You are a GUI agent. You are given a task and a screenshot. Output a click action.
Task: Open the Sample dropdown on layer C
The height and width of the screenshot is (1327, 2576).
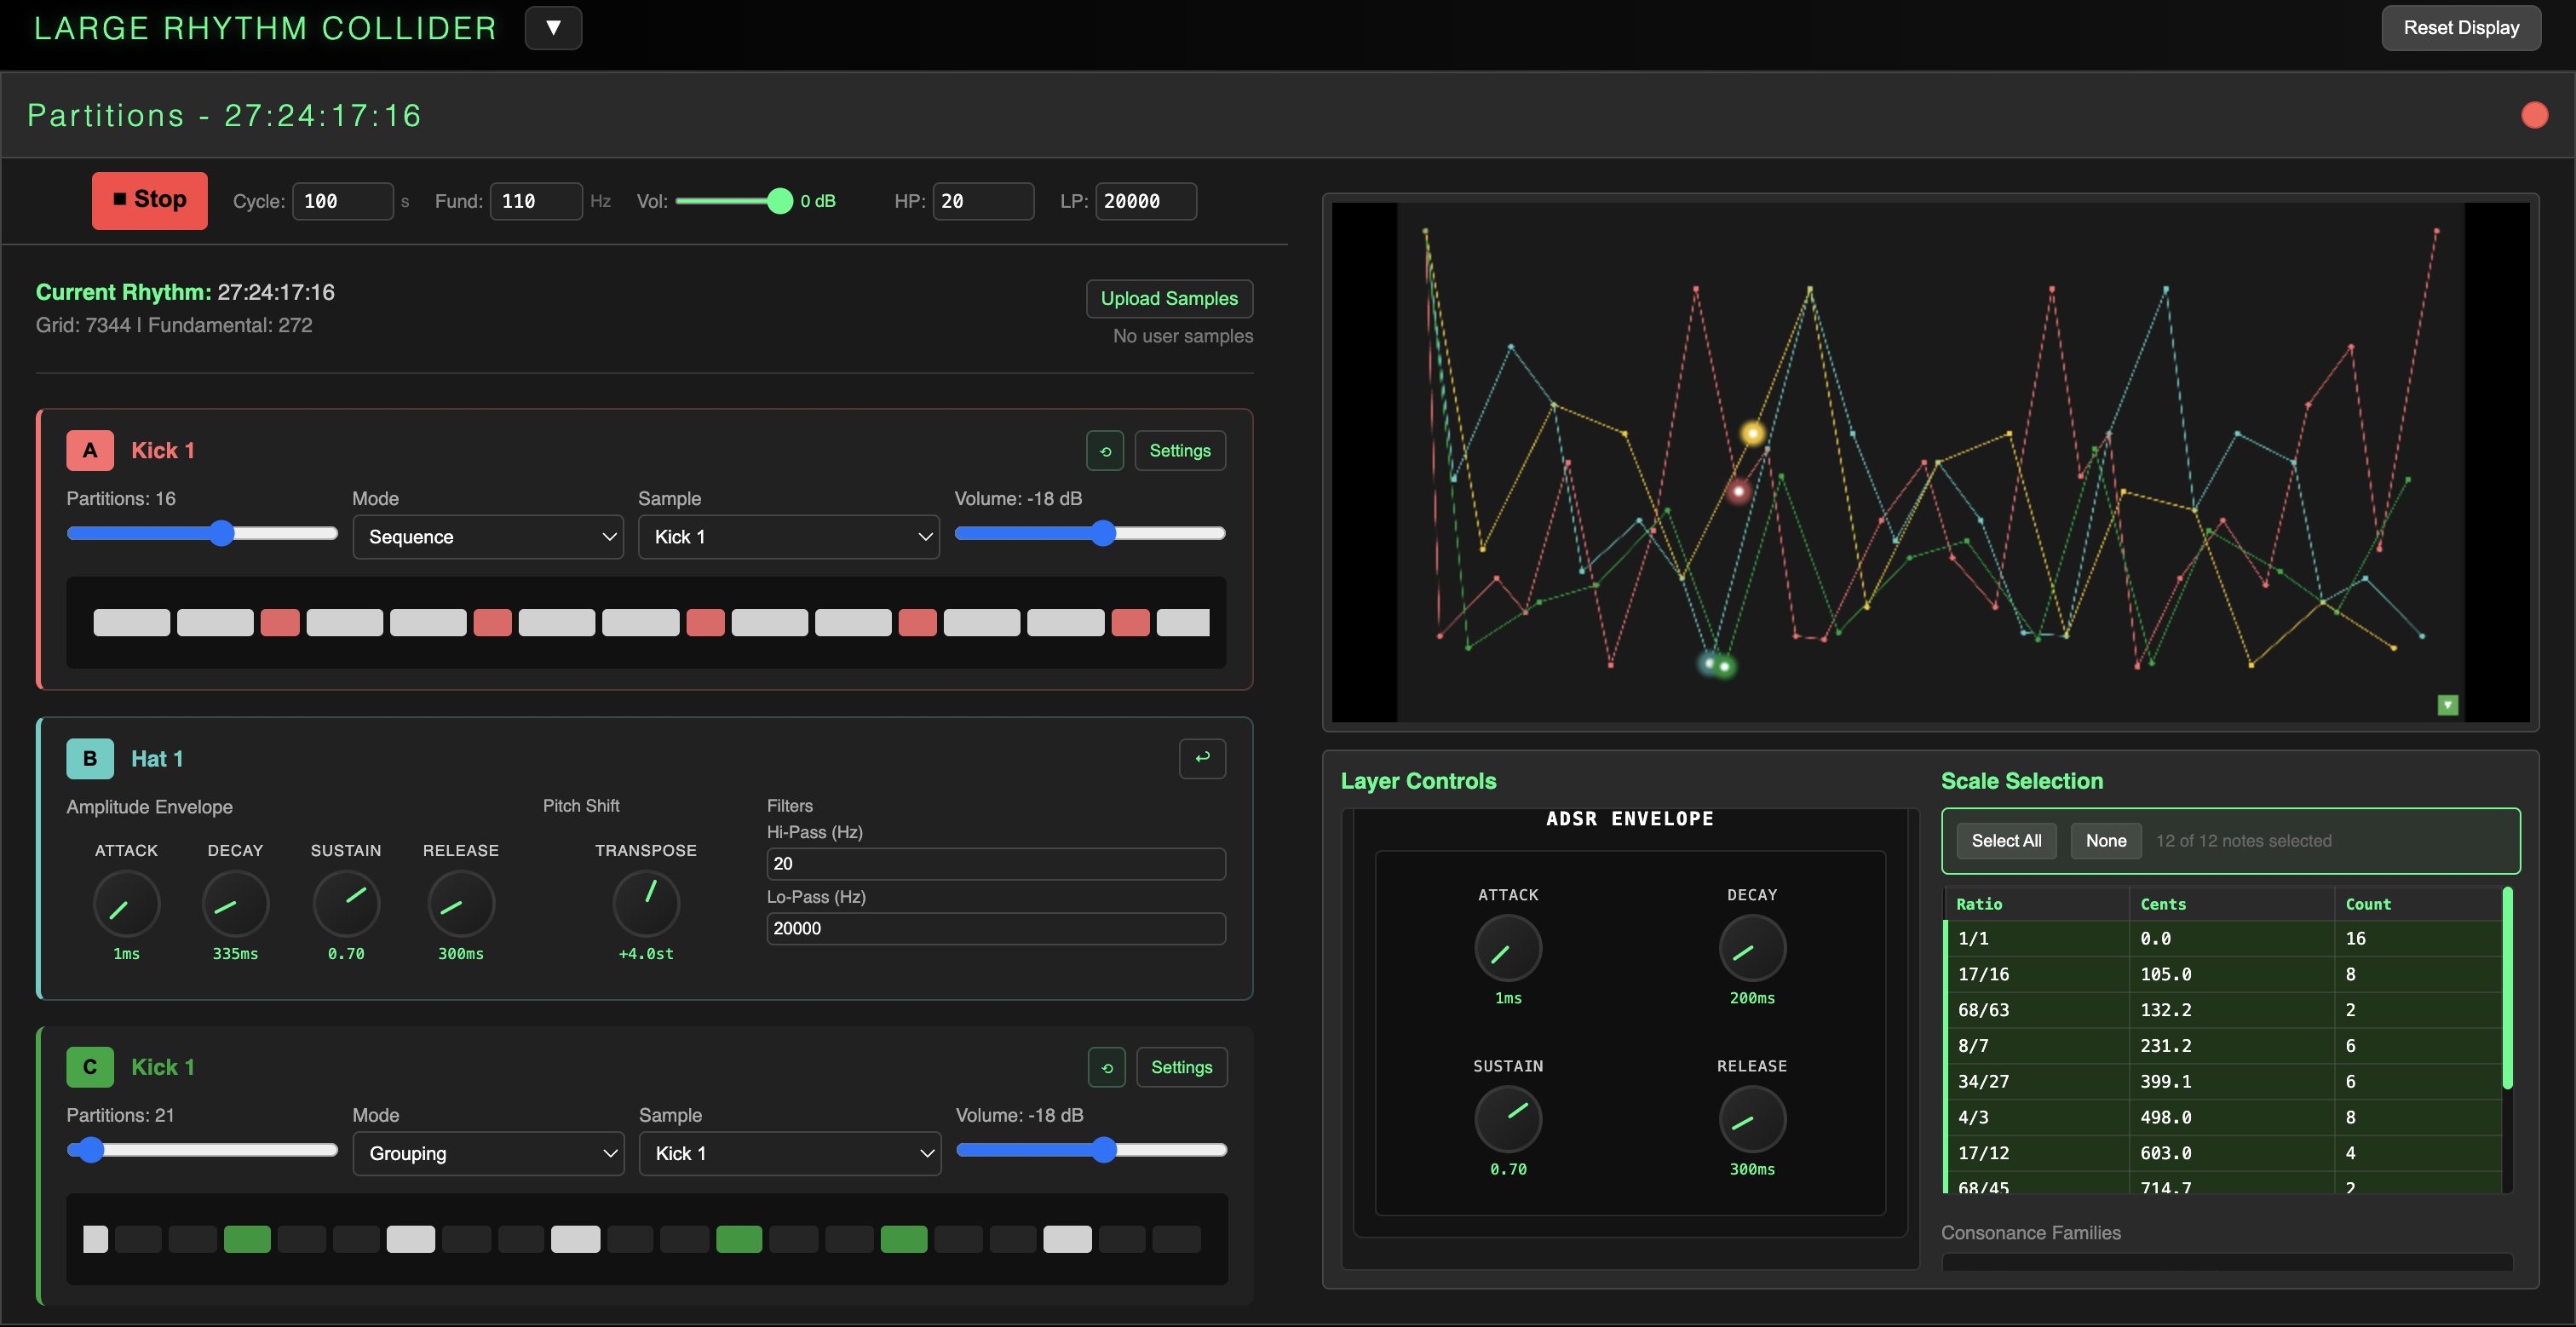(789, 1153)
